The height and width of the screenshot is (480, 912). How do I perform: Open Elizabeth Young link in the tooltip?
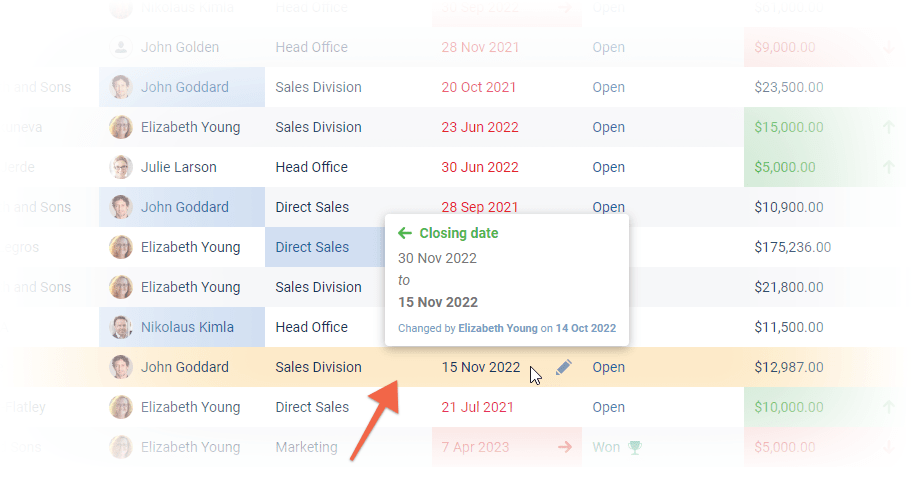click(x=497, y=328)
